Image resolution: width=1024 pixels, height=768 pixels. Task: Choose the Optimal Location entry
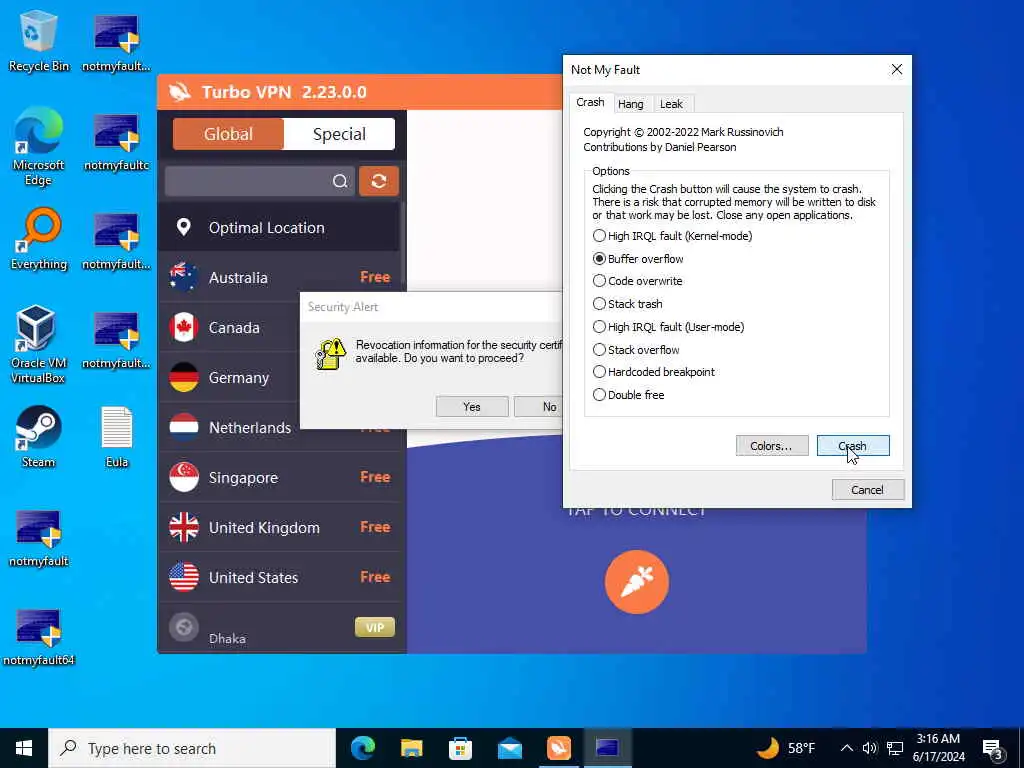click(279, 227)
